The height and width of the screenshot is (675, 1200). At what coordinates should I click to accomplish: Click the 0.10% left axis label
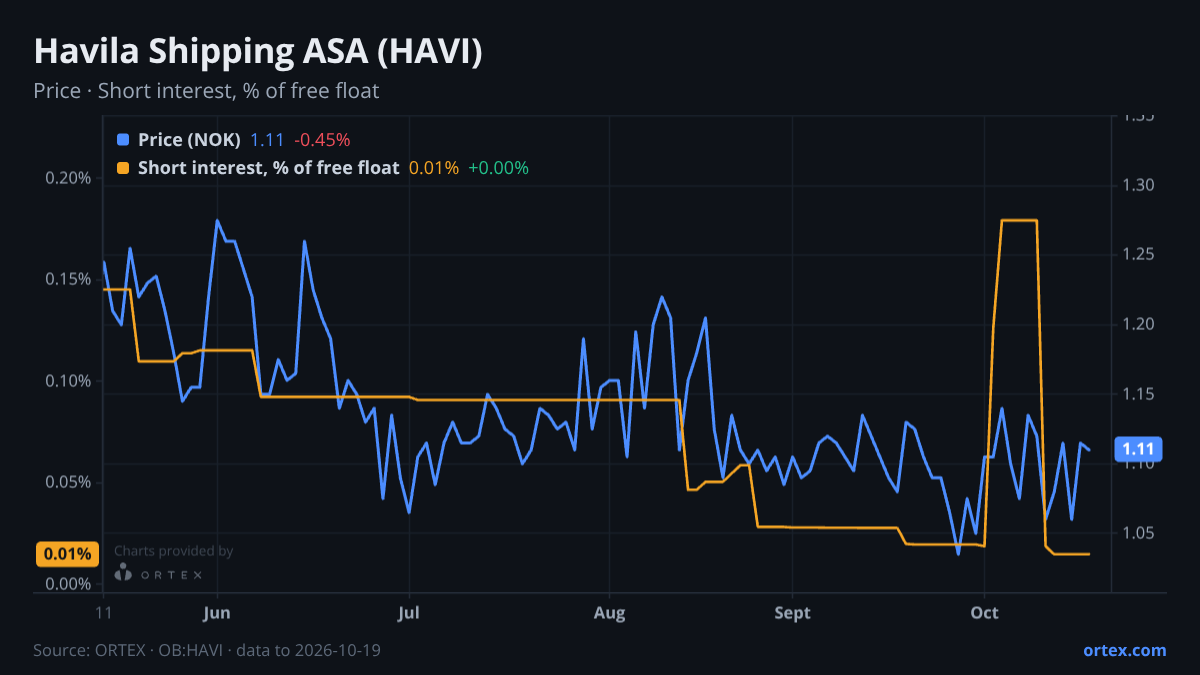68,381
